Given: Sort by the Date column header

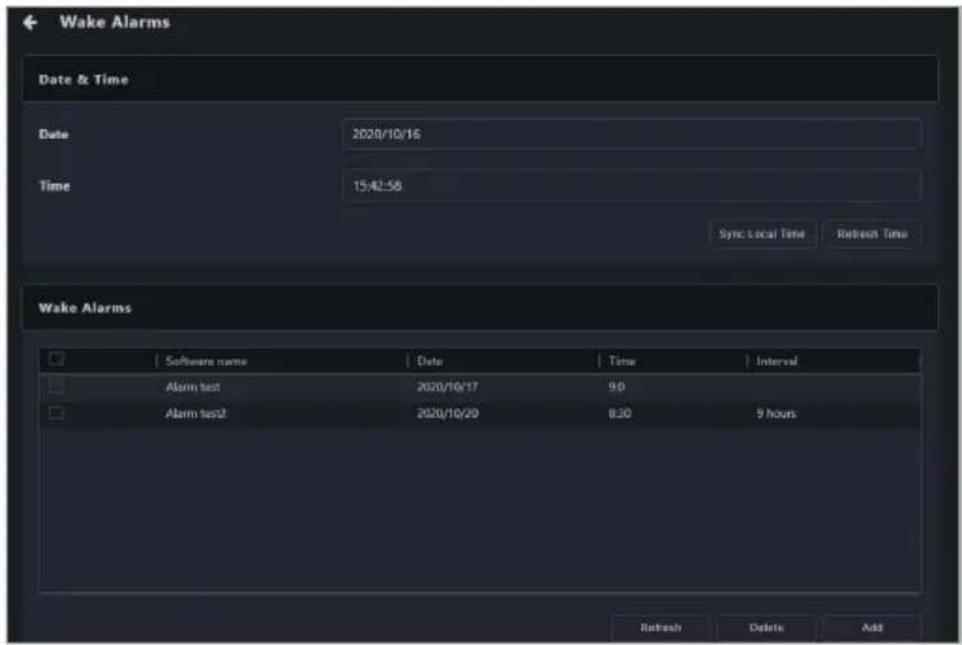Looking at the screenshot, I should (x=430, y=361).
